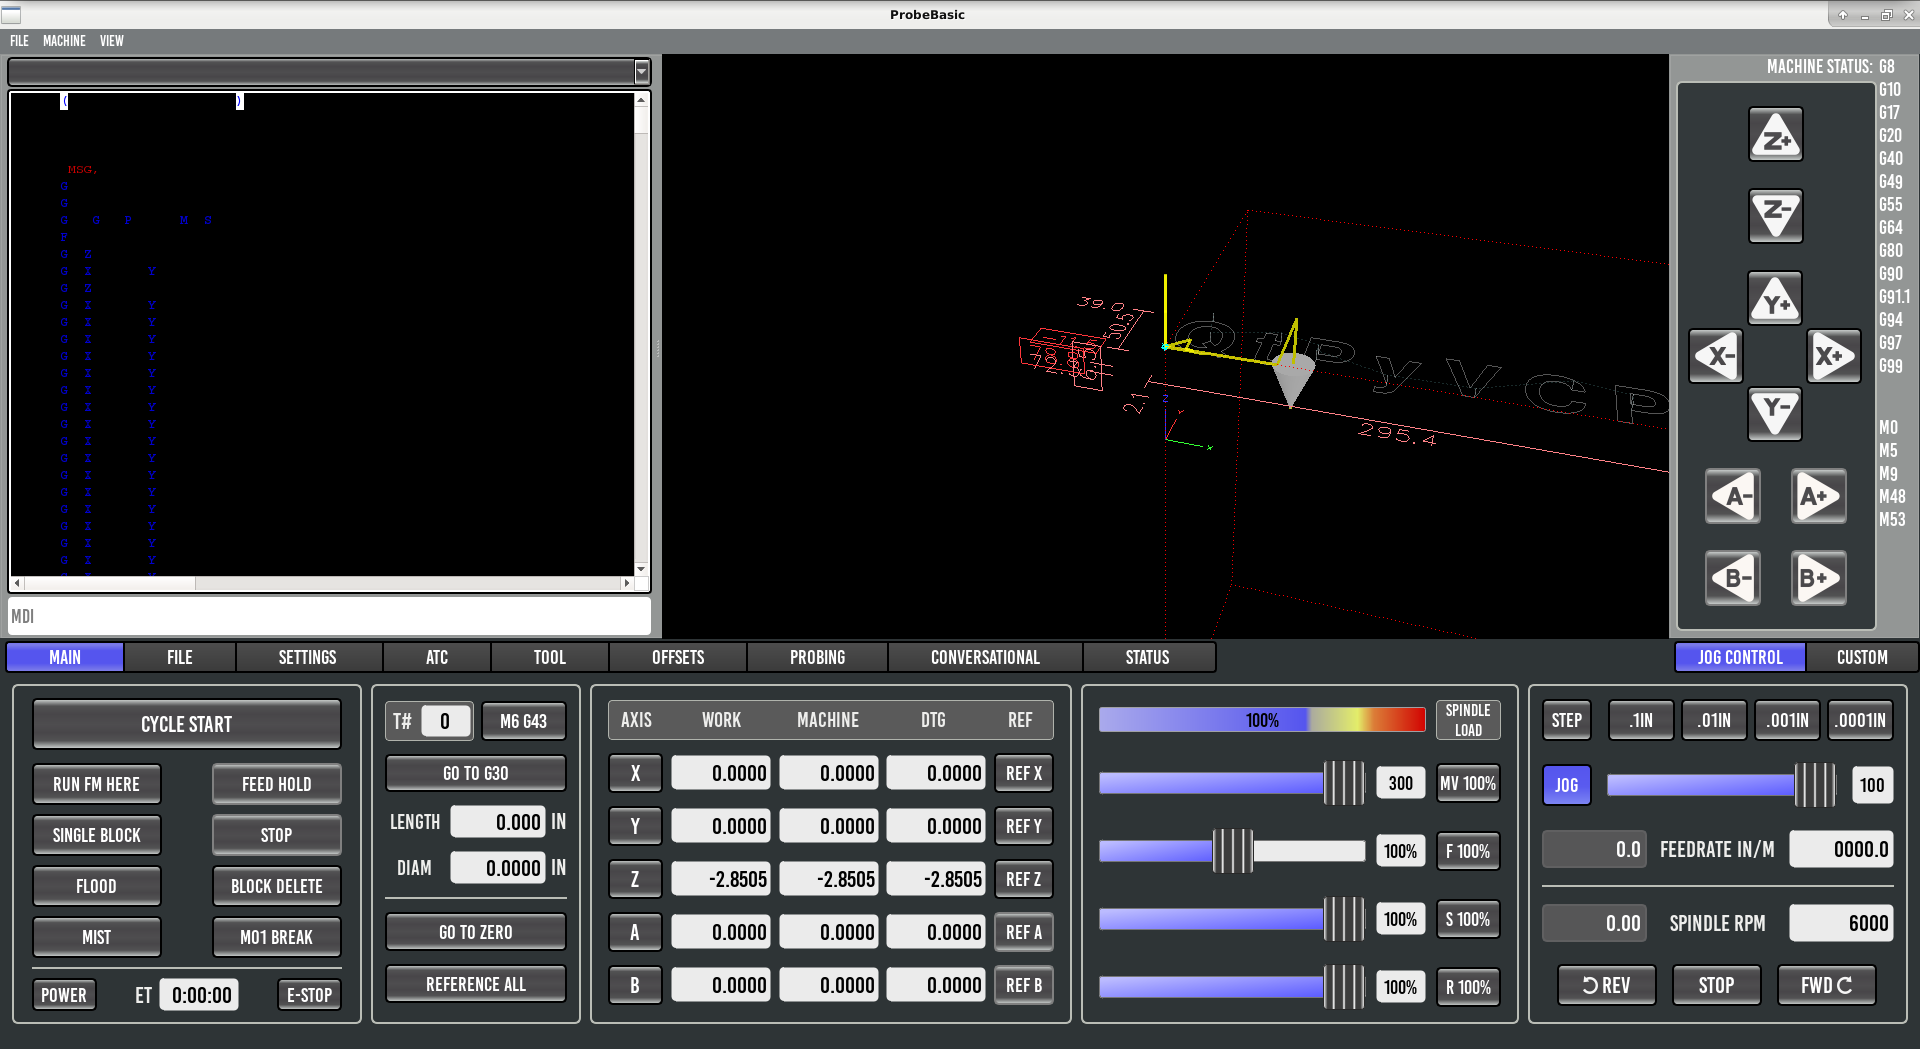Viewport: 1920px width, 1049px height.
Task: Start spindle in reverse with REV
Action: 1606,985
